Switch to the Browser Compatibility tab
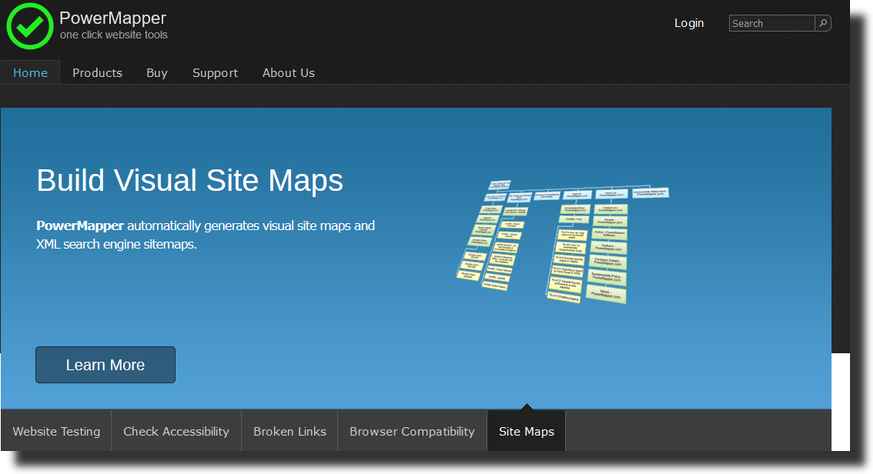Image resolution: width=873 pixels, height=474 pixels. tap(412, 431)
